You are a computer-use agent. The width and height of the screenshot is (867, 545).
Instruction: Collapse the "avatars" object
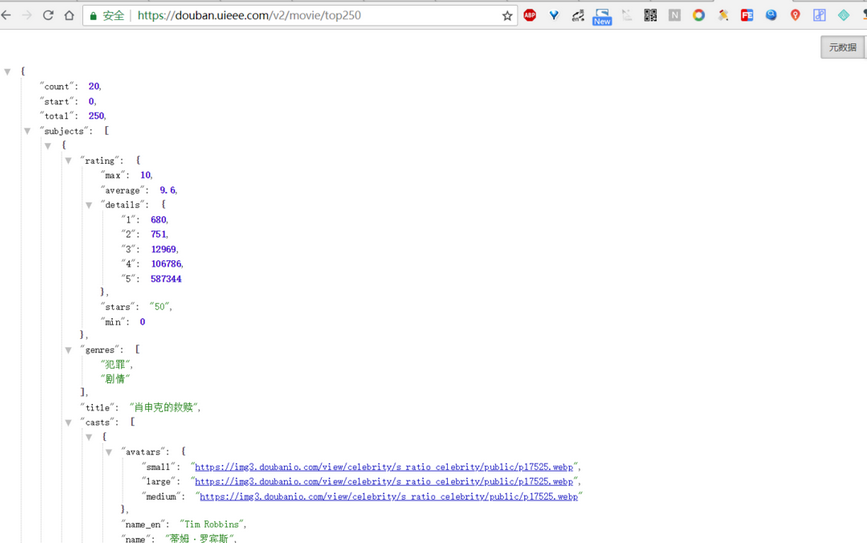[109, 452]
